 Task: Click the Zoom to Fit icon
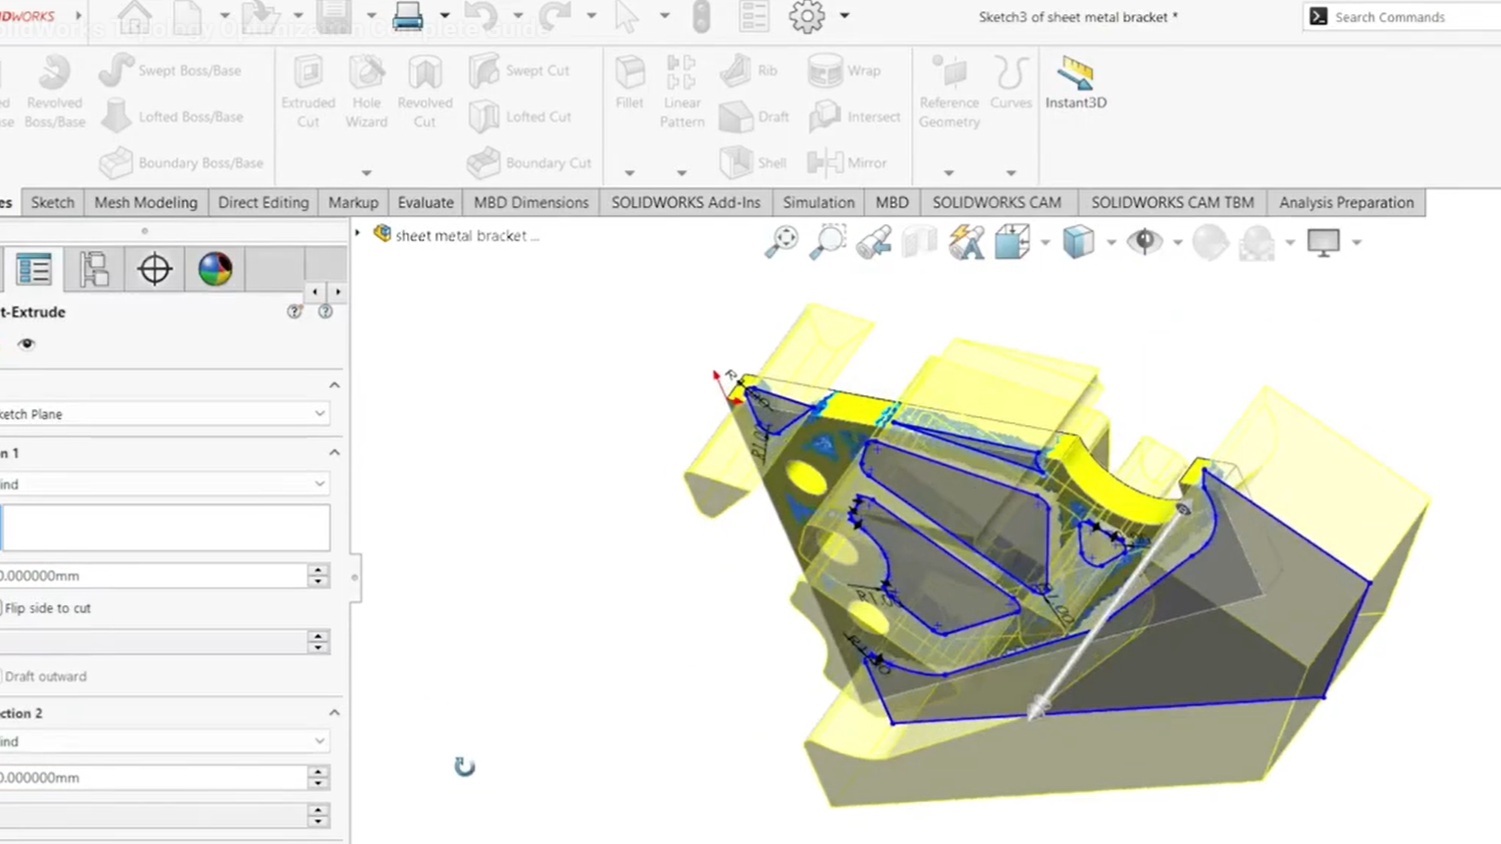coord(782,242)
